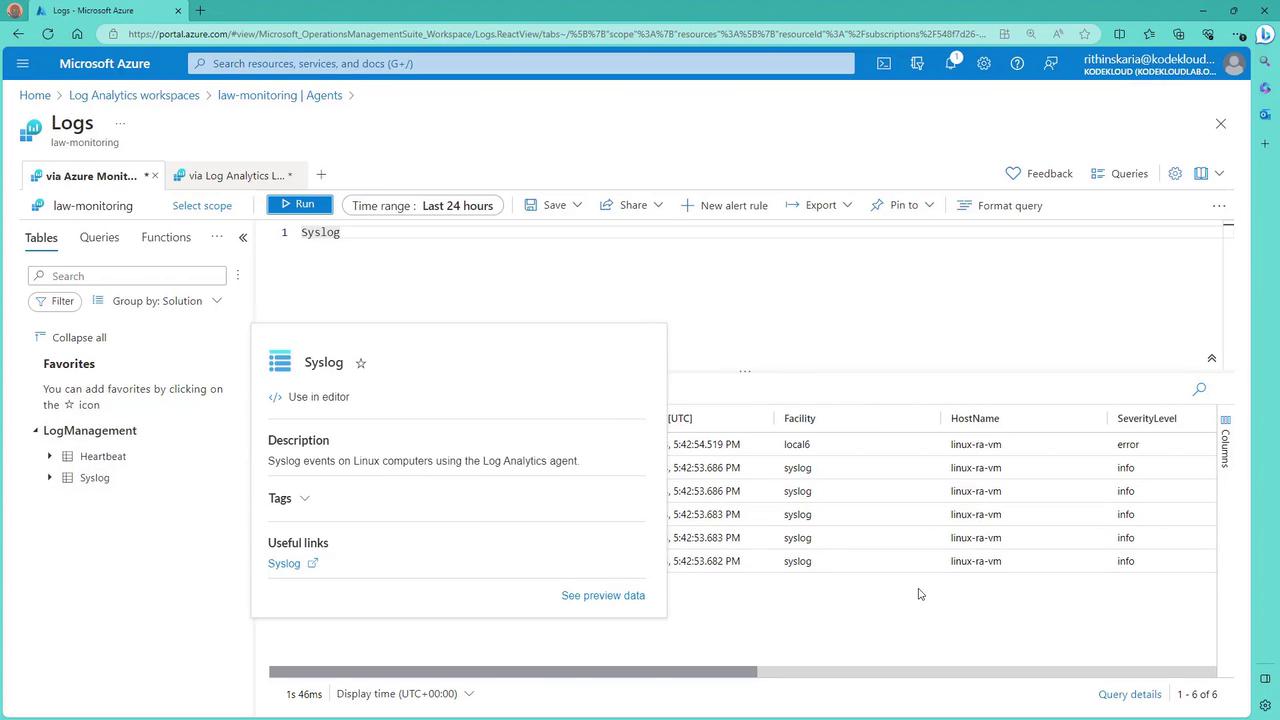1280x720 pixels.
Task: Click the help question mark icon
Action: click(x=1017, y=63)
